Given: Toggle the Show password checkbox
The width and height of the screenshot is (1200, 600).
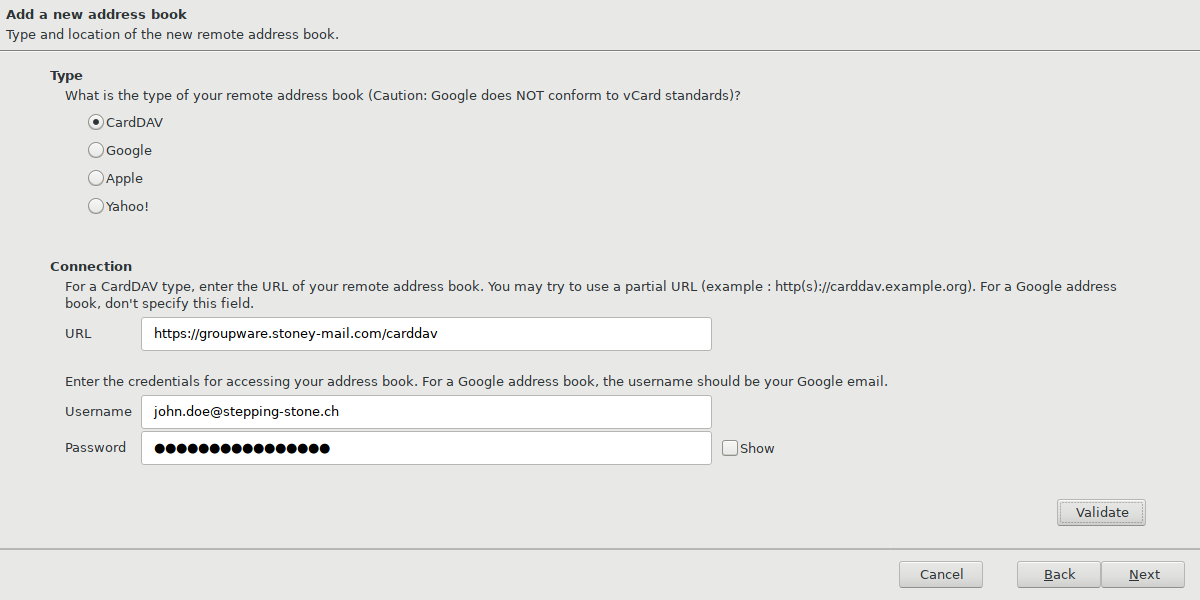Looking at the screenshot, I should tap(730, 449).
